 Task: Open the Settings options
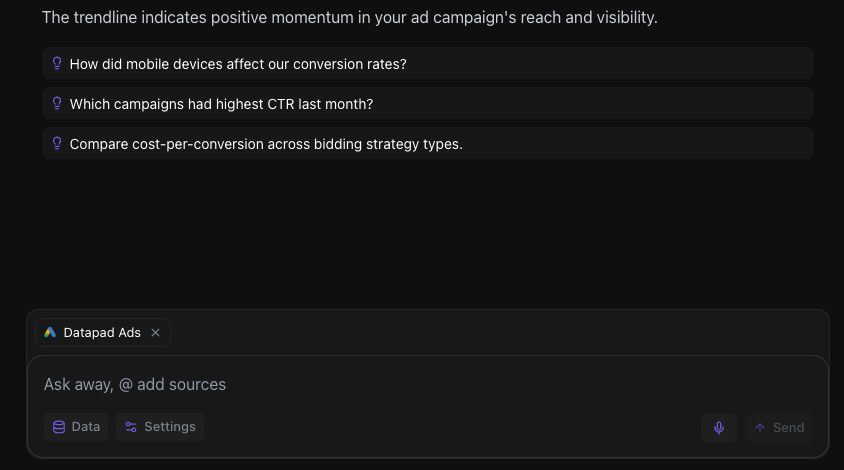pos(160,427)
